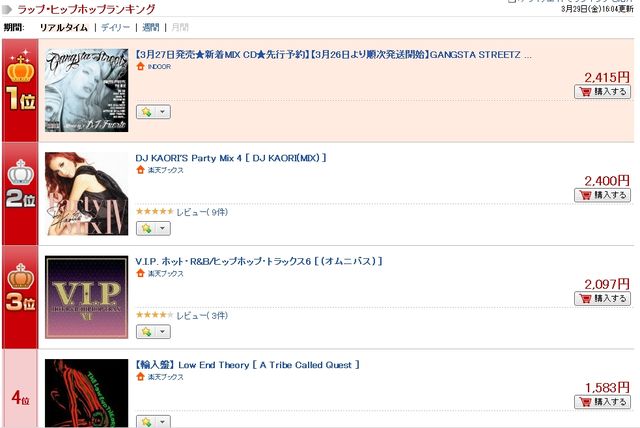Click 購入する button for 2,415円 item
This screenshot has width=640, height=428.
coord(602,92)
